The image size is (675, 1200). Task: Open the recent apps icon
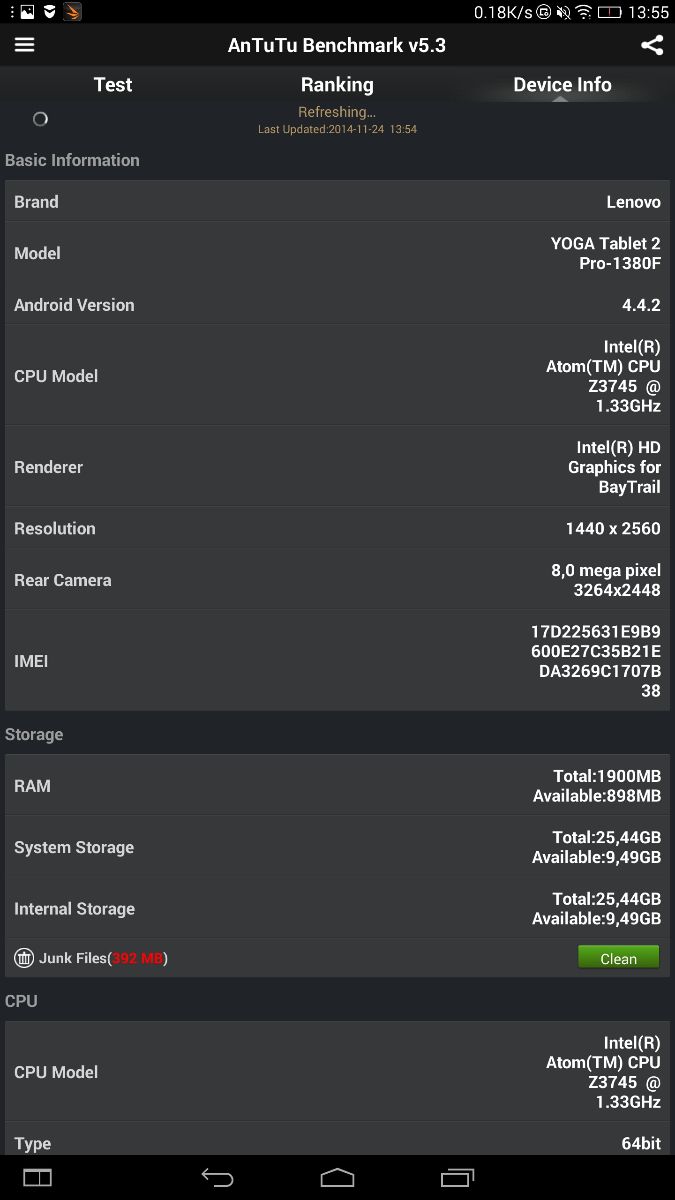(x=457, y=1177)
